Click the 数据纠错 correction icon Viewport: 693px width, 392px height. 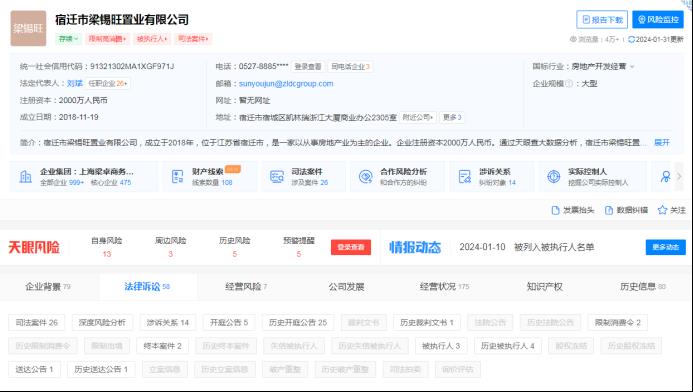tap(609, 210)
